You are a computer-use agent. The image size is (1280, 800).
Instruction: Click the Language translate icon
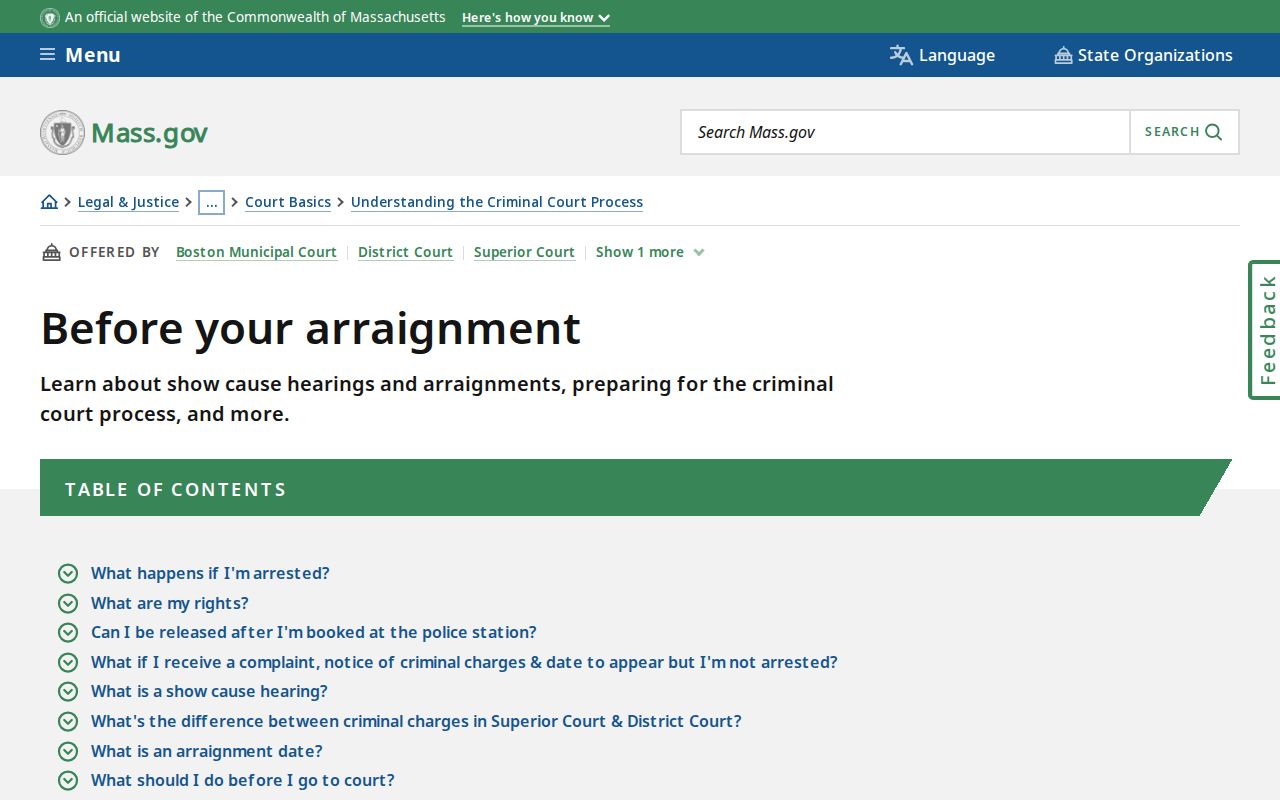pos(901,55)
